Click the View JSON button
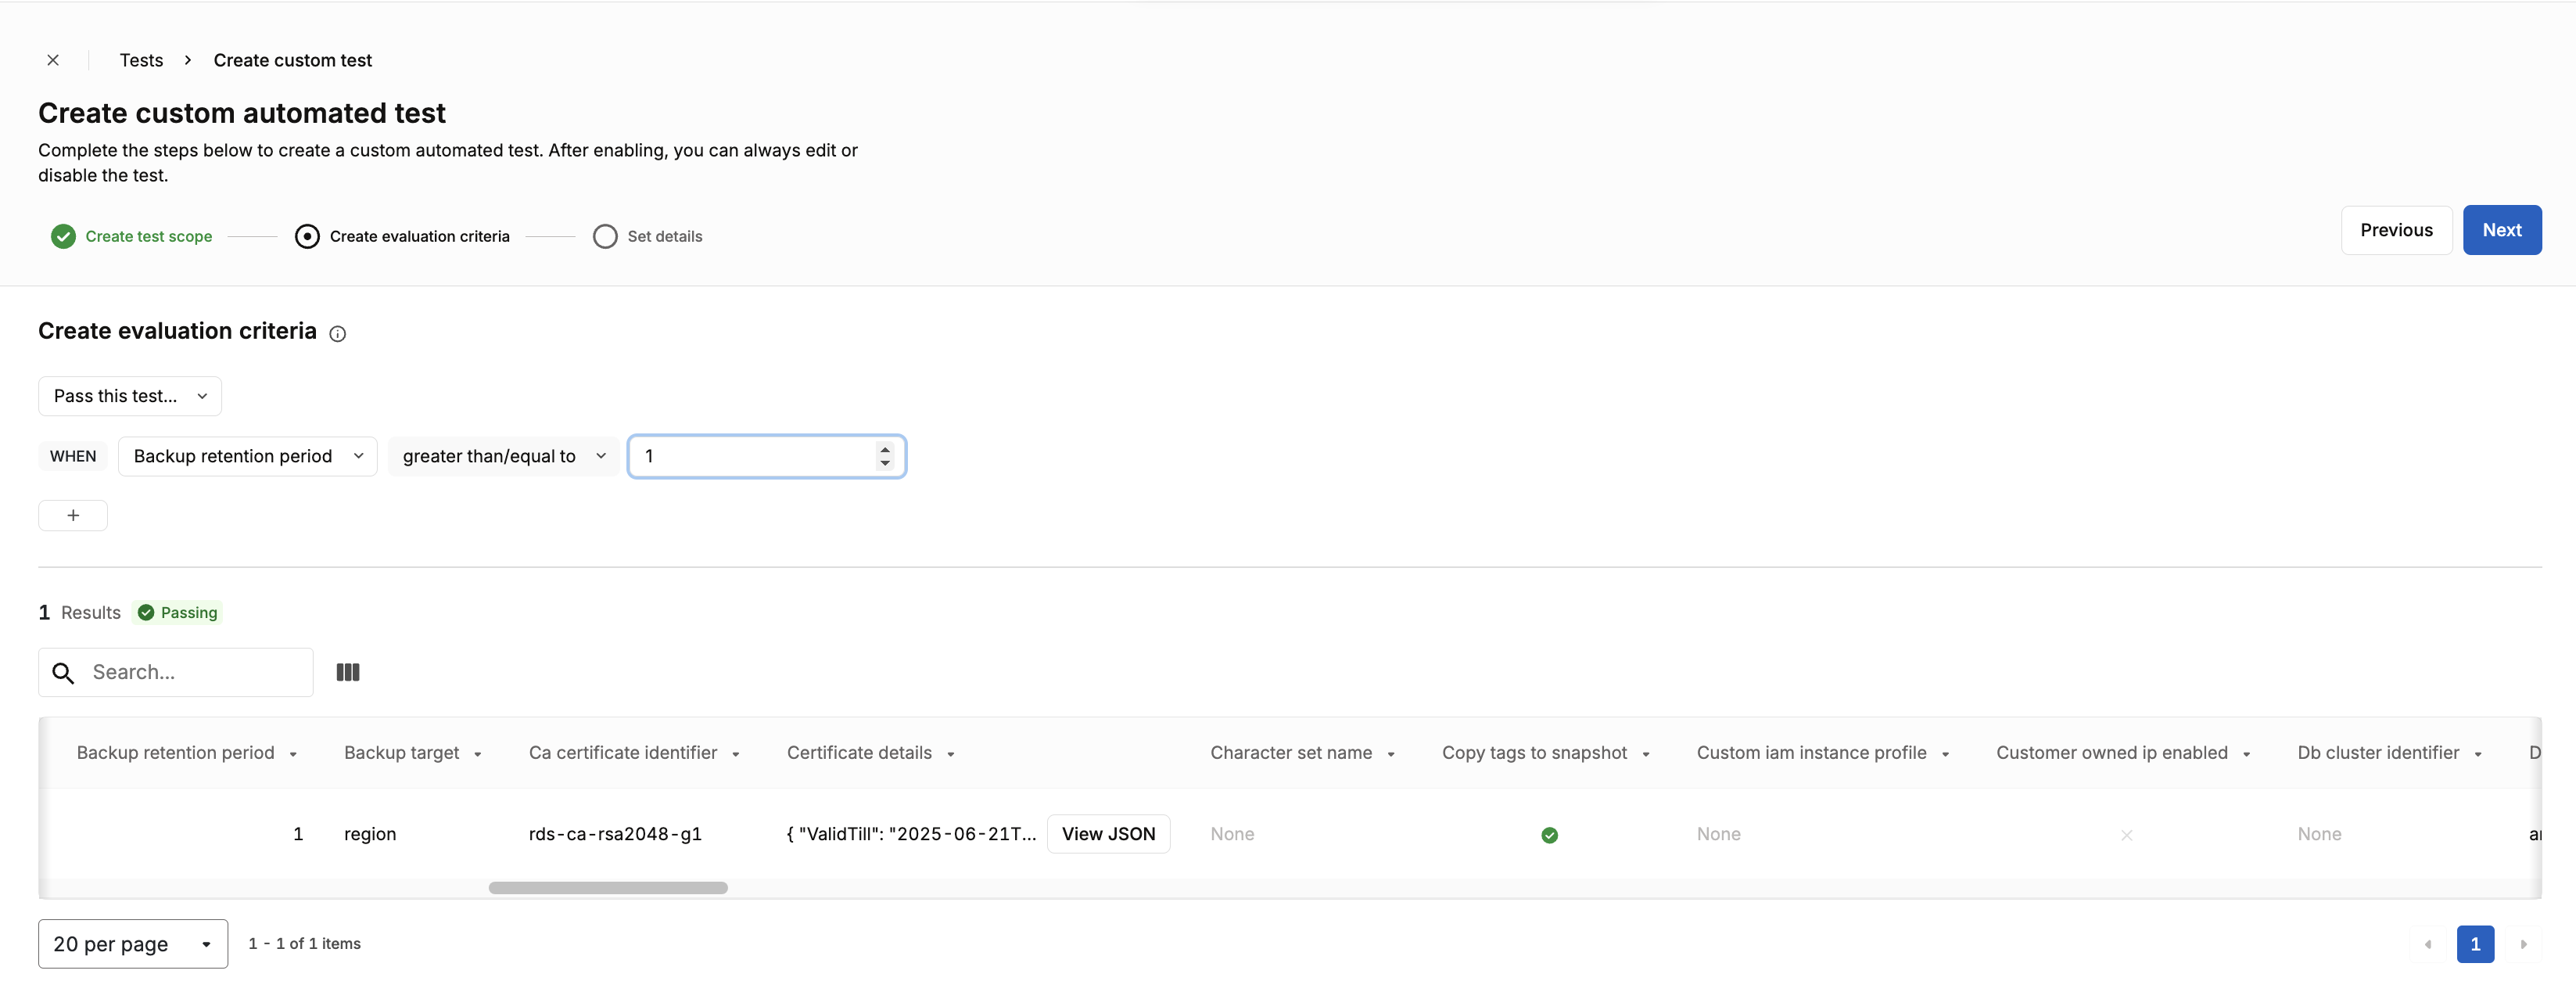 (x=1108, y=834)
